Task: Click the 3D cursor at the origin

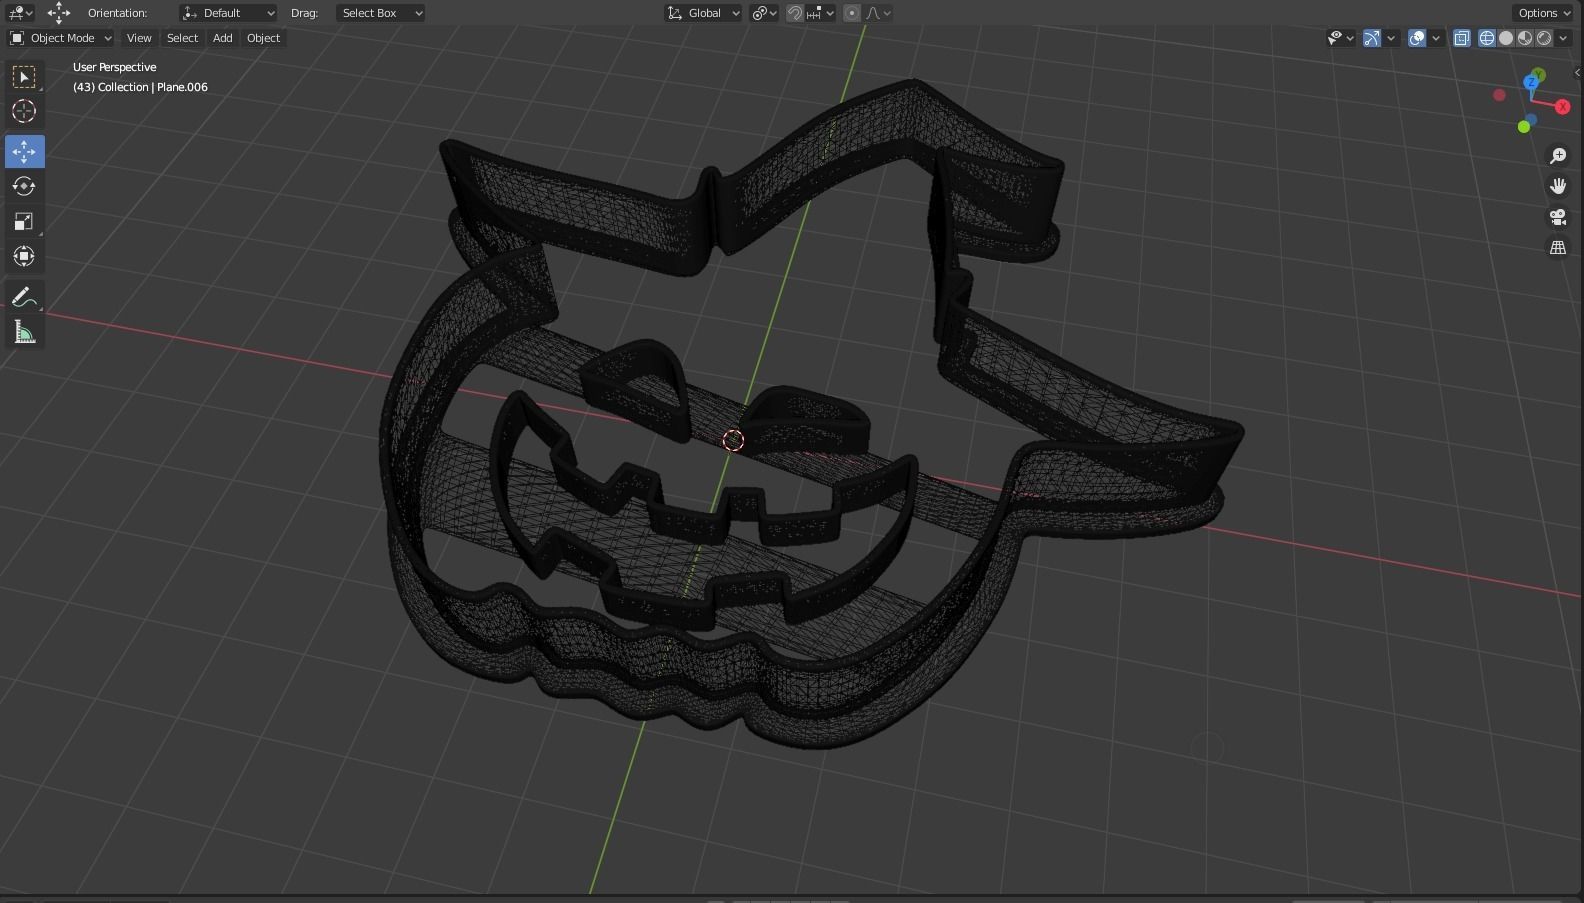Action: [733, 440]
